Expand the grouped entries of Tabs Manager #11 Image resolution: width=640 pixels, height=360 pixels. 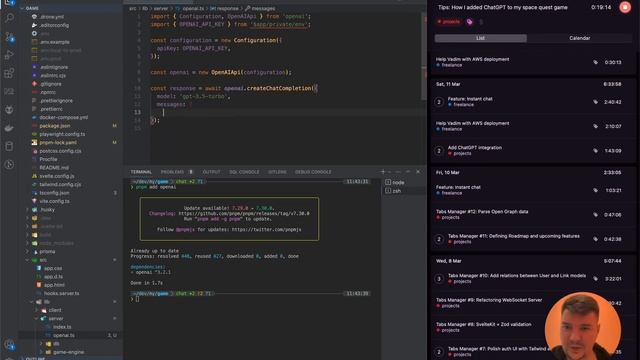click(x=439, y=239)
